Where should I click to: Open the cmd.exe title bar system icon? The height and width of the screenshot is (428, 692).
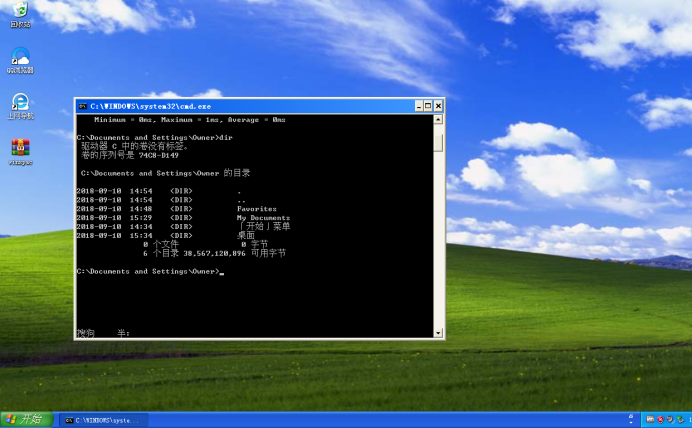coord(83,106)
